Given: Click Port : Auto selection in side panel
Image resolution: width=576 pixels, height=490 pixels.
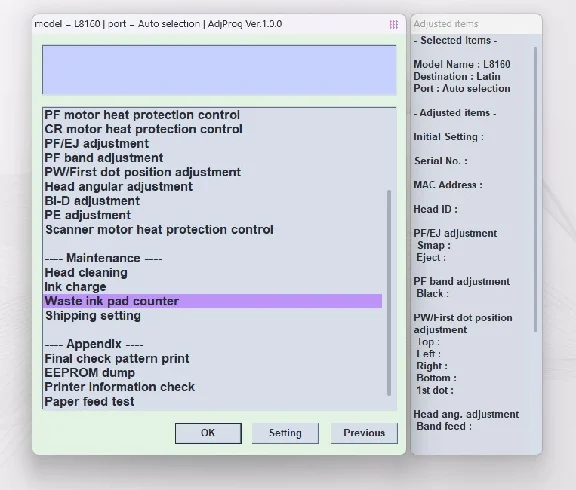Looking at the screenshot, I should click(x=462, y=89).
